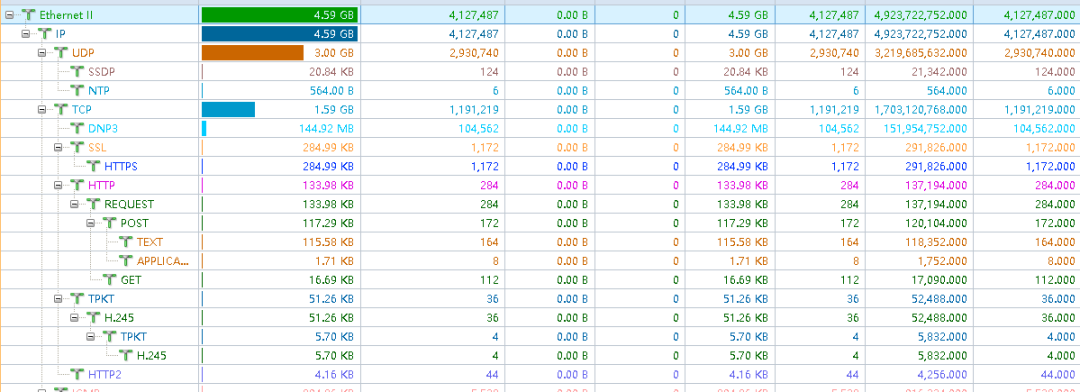The image size is (1080, 392).
Task: Click the green Ethernet II traffic bar
Action: pos(280,14)
